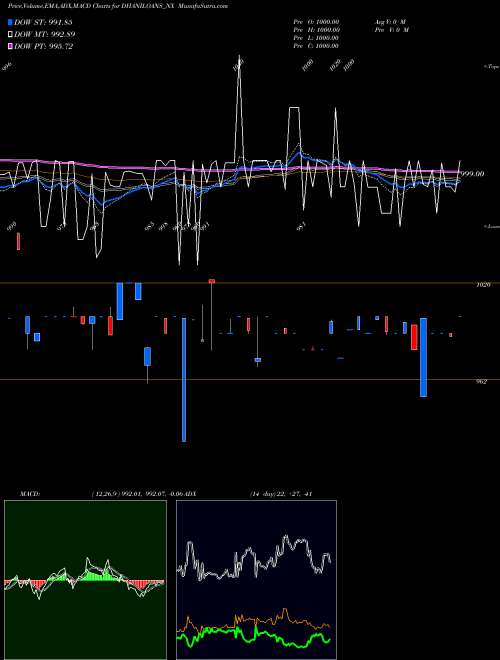500x660 pixels.
Task: Click the 'Pre L: 1000.00' value
Action: tap(316, 38)
